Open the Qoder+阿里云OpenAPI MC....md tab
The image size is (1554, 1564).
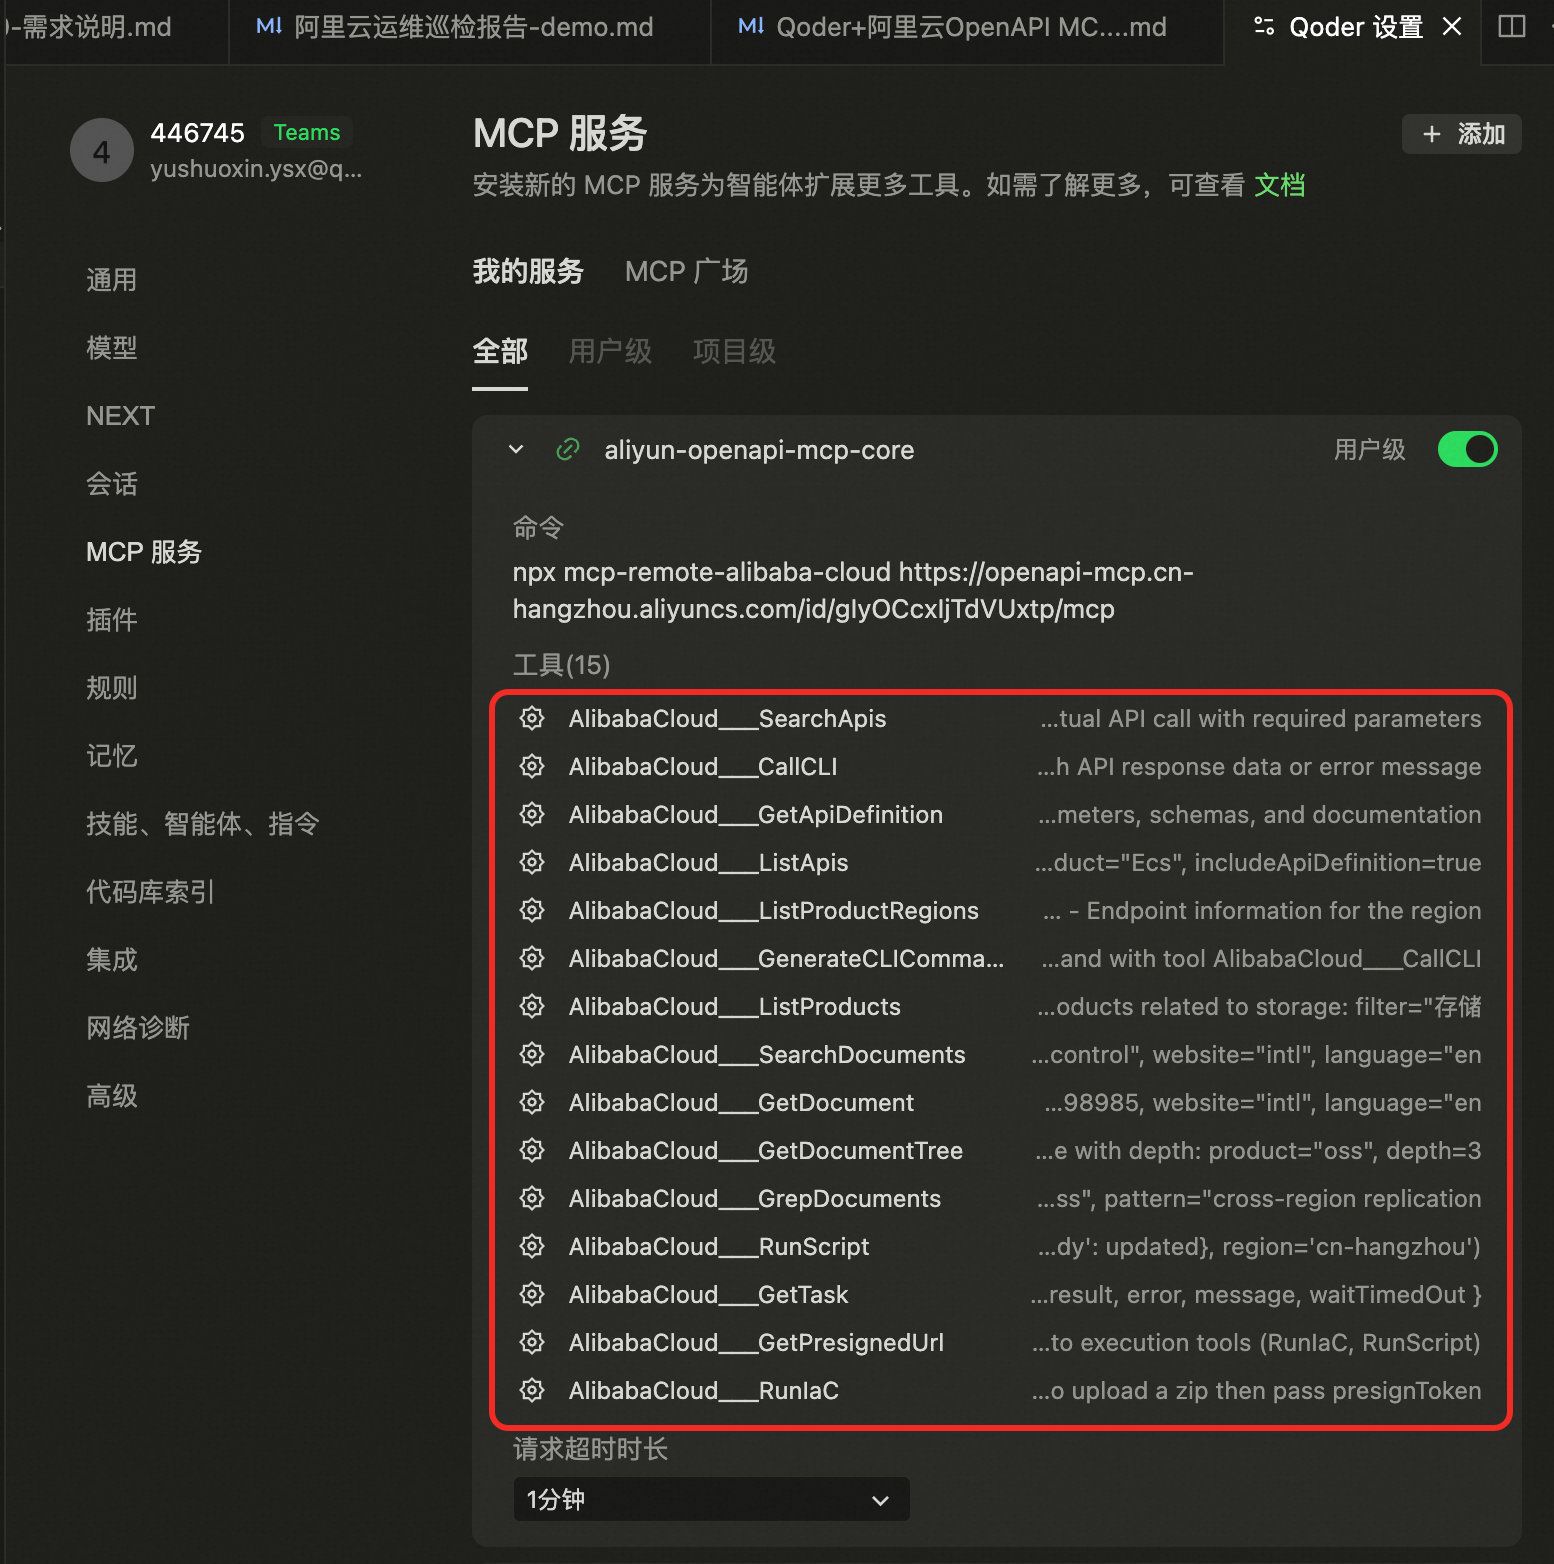(967, 27)
